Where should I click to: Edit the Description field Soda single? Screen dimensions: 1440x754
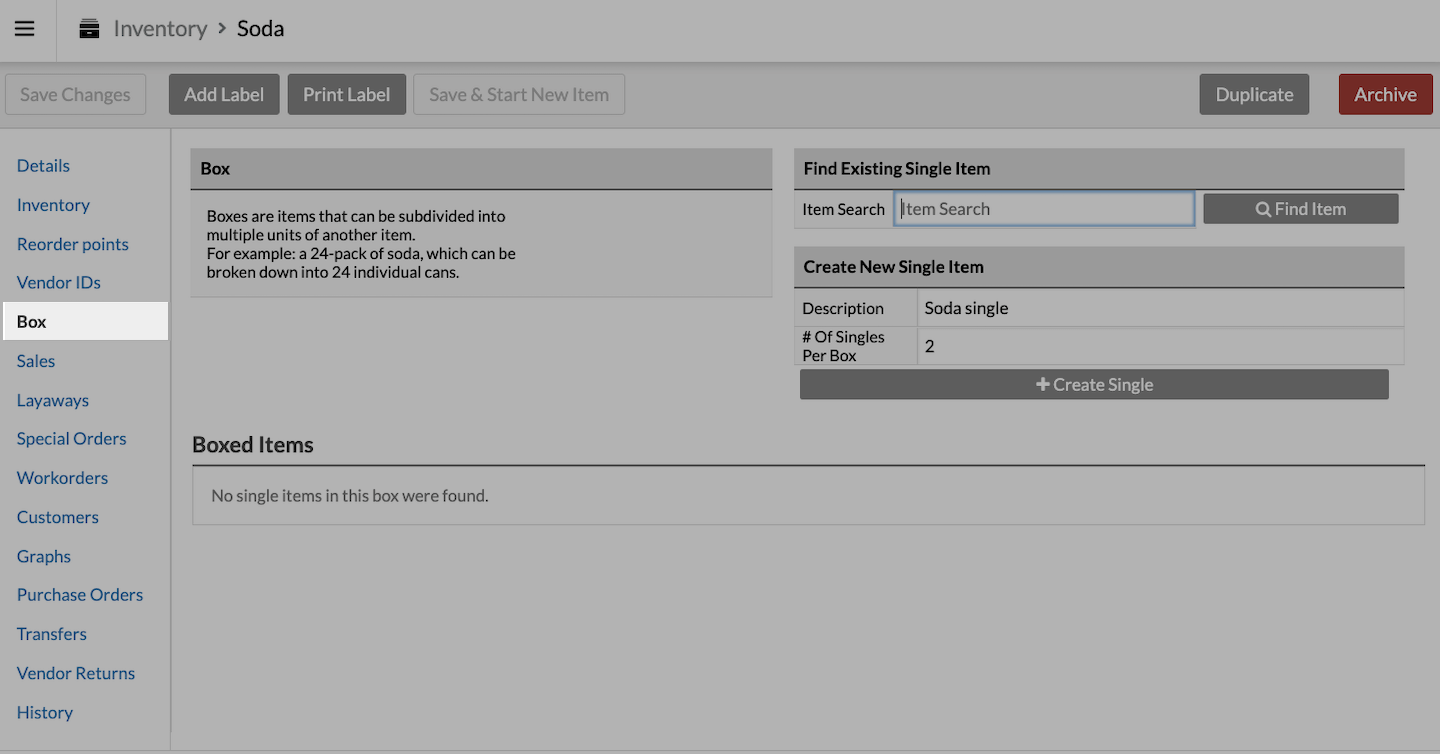(1160, 308)
